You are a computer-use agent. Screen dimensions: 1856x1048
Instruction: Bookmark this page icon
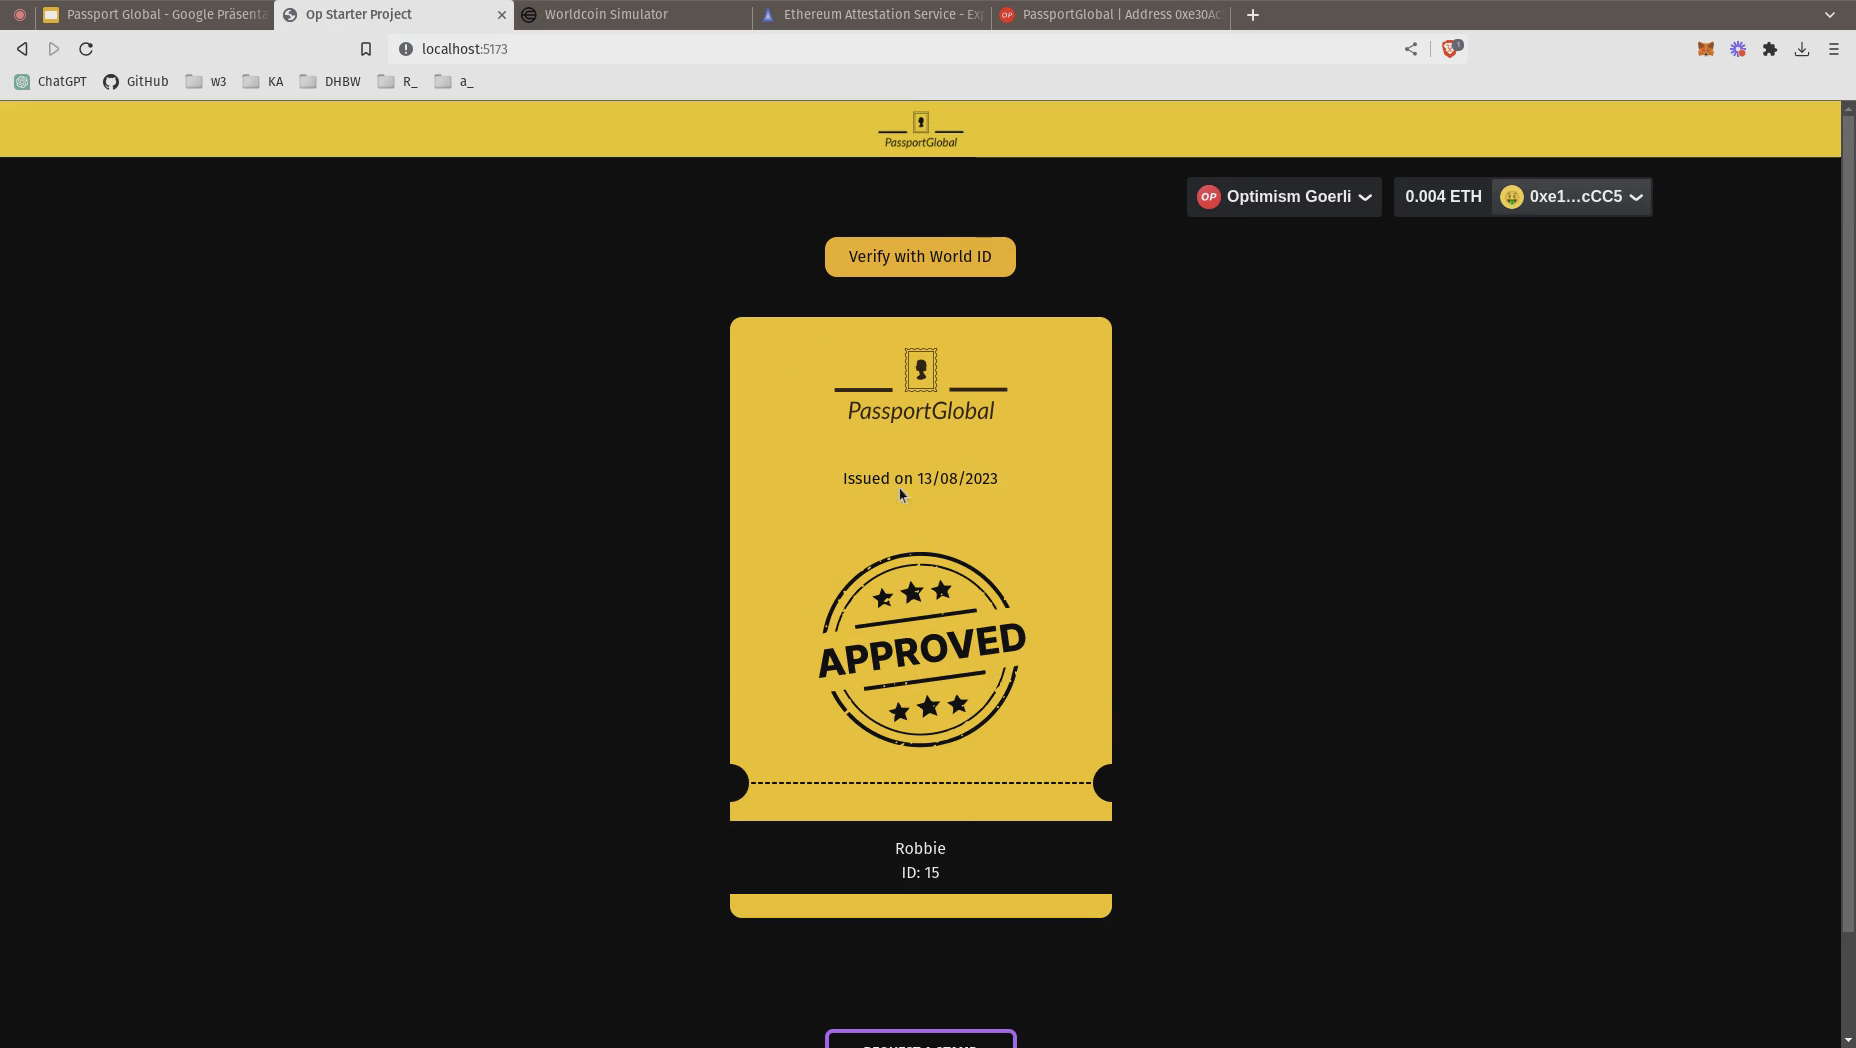[366, 49]
